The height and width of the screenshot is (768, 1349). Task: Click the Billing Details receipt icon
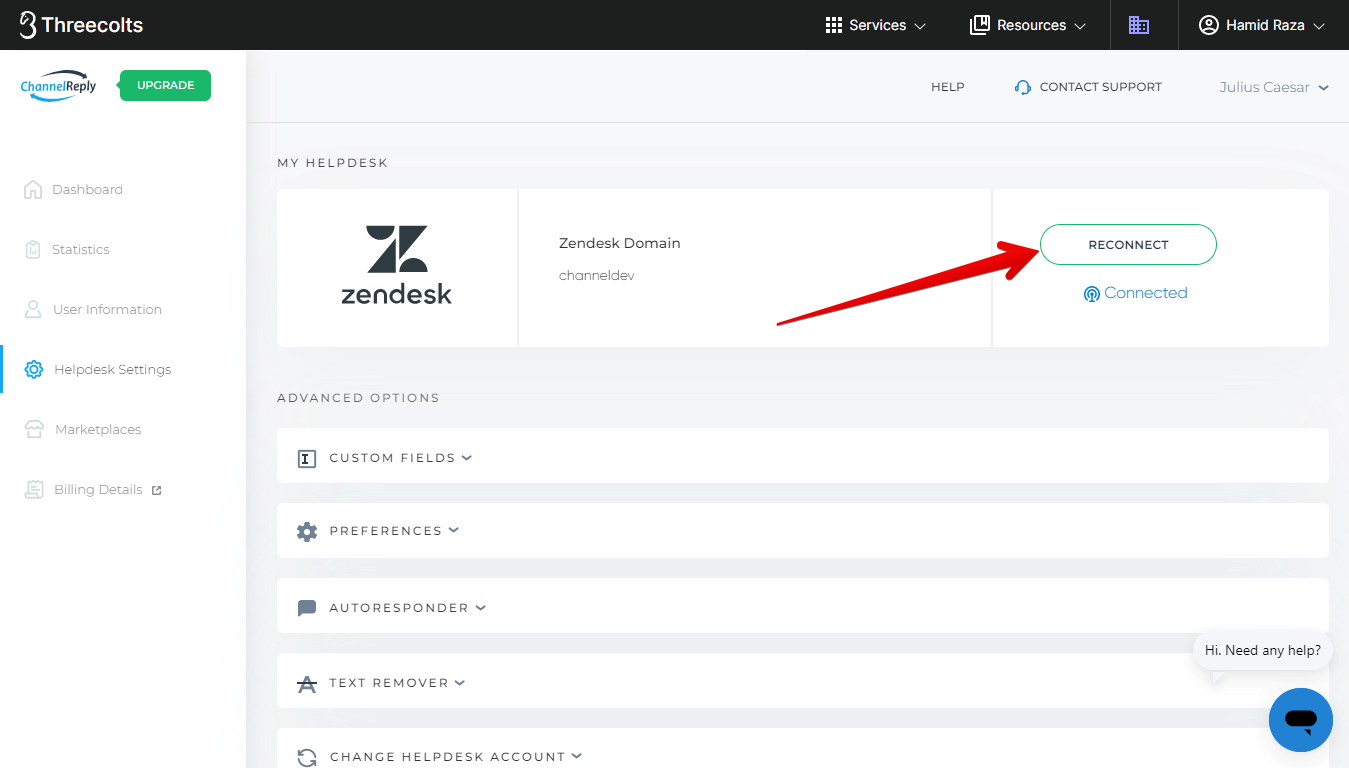[35, 489]
